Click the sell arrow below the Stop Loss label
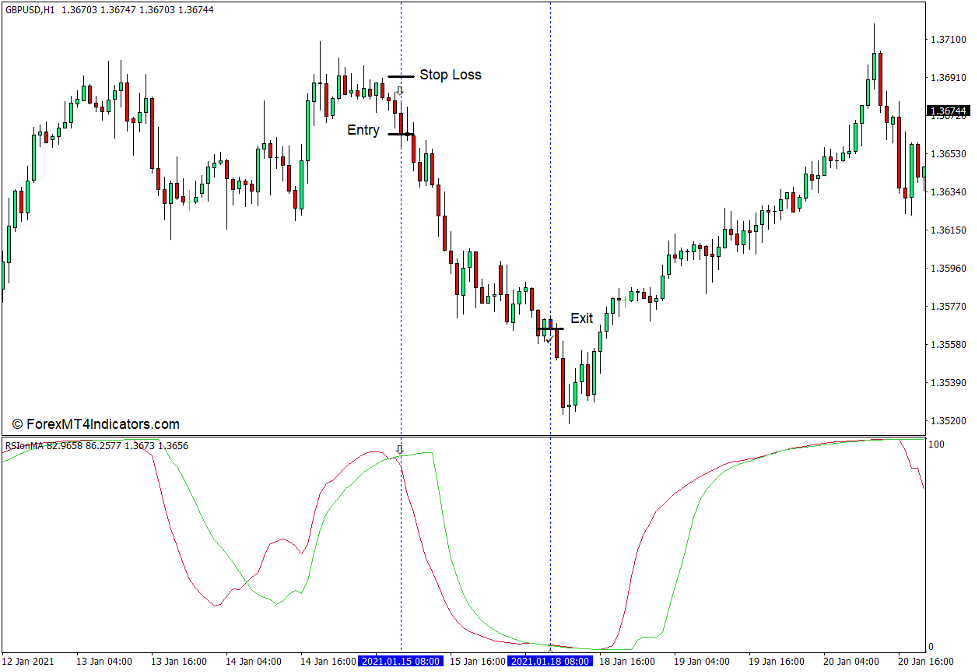This screenshot has height=672, width=977. (x=401, y=90)
